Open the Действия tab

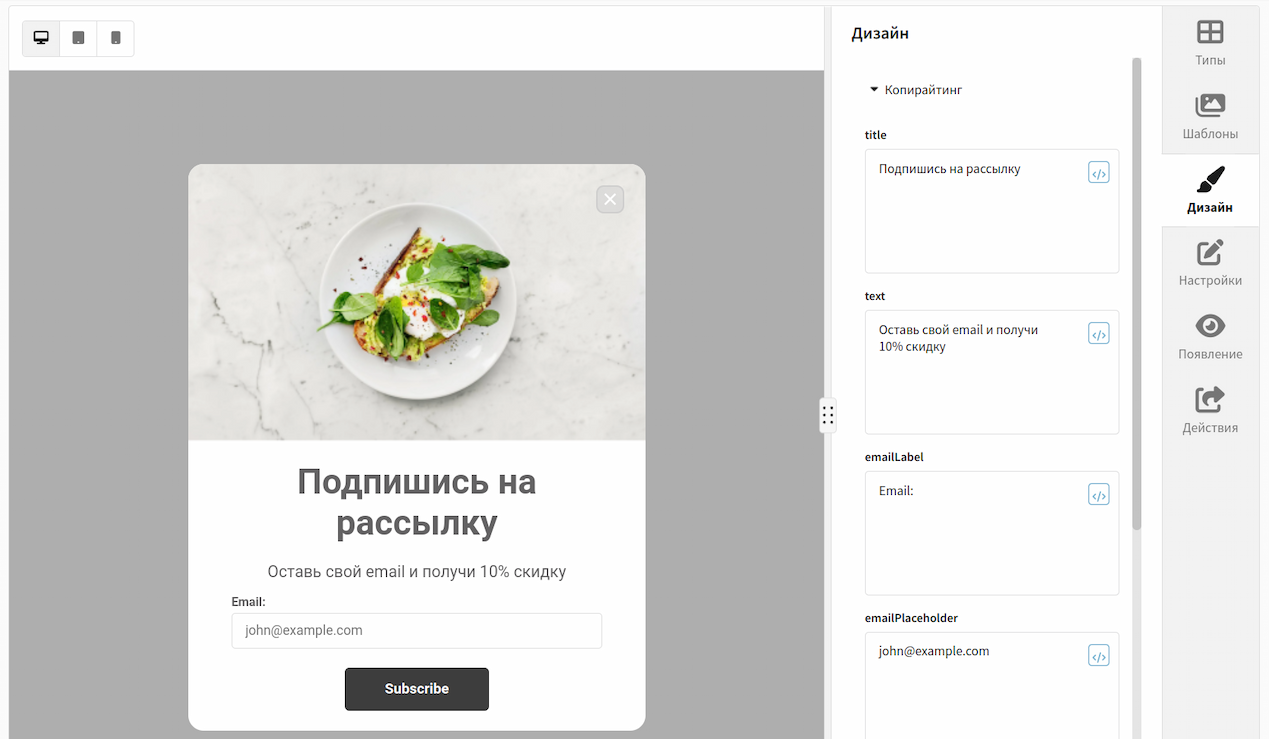(1210, 411)
